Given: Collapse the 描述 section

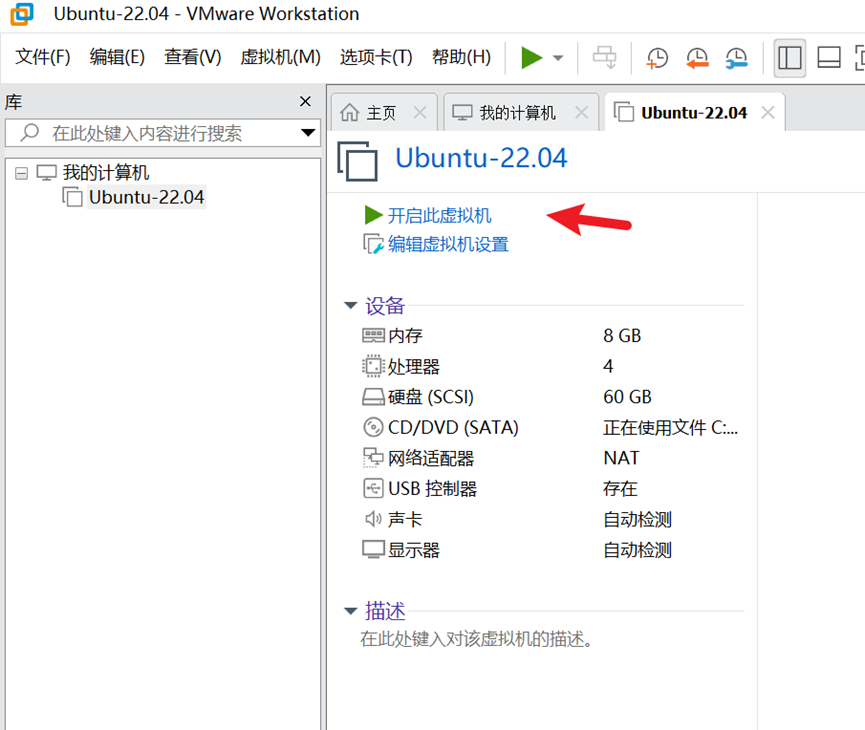Looking at the screenshot, I should (350, 611).
